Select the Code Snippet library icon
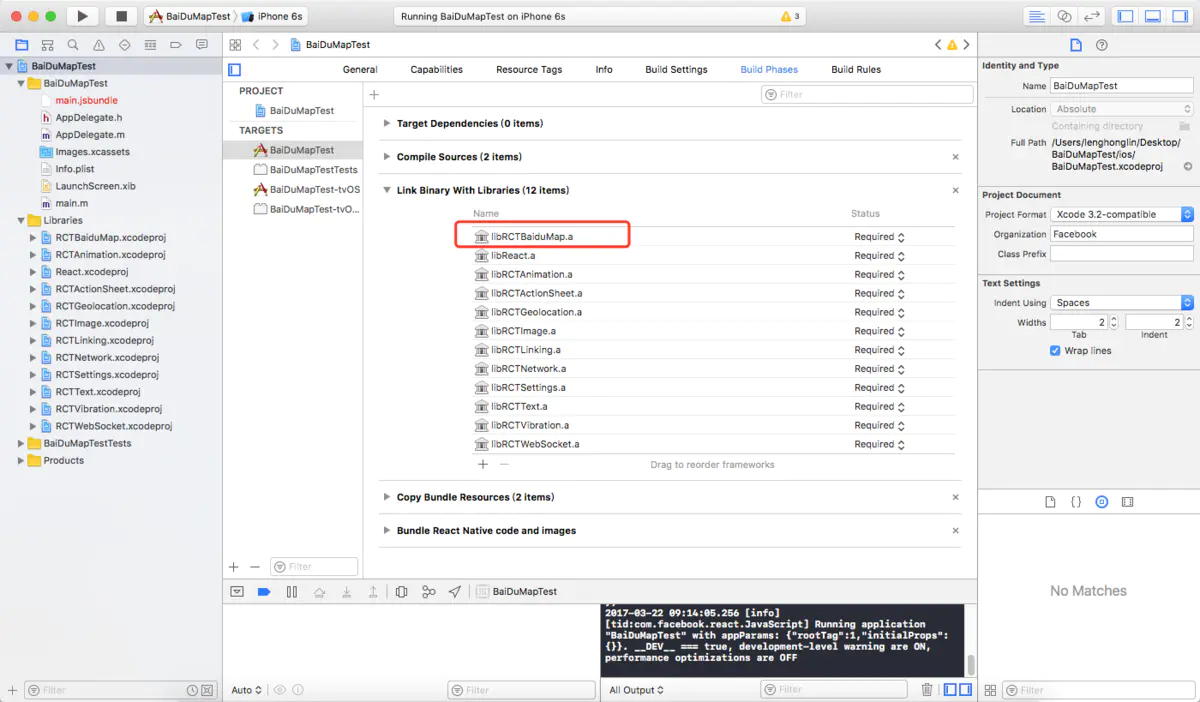 coord(1076,502)
